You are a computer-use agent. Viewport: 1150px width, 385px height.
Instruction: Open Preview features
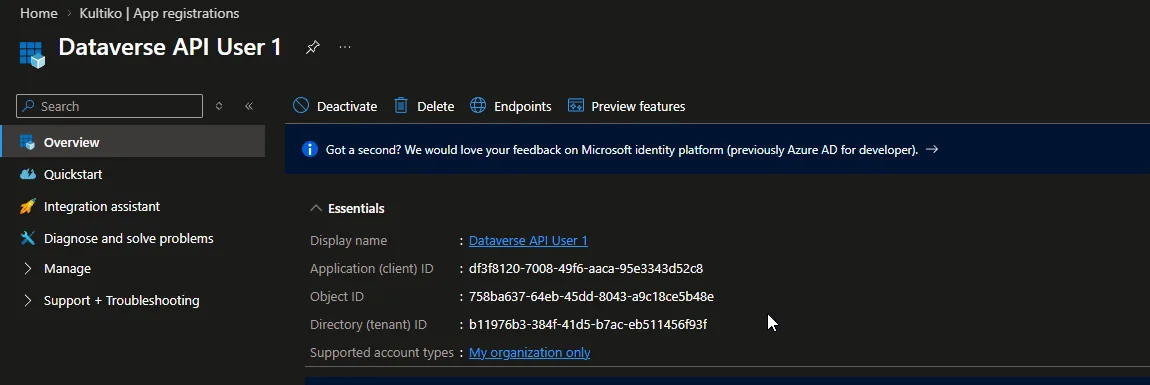627,106
